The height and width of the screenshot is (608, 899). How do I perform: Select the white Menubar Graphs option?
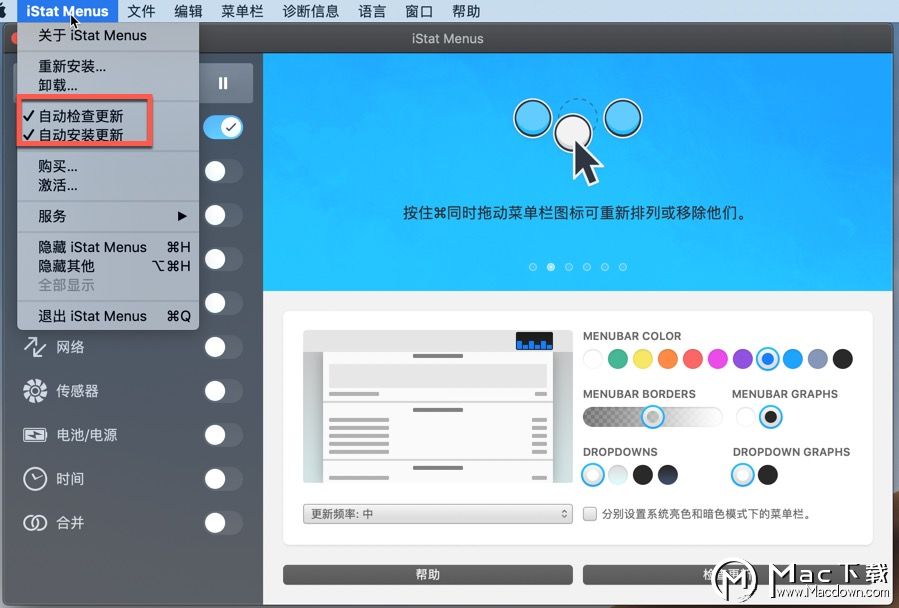coord(745,417)
